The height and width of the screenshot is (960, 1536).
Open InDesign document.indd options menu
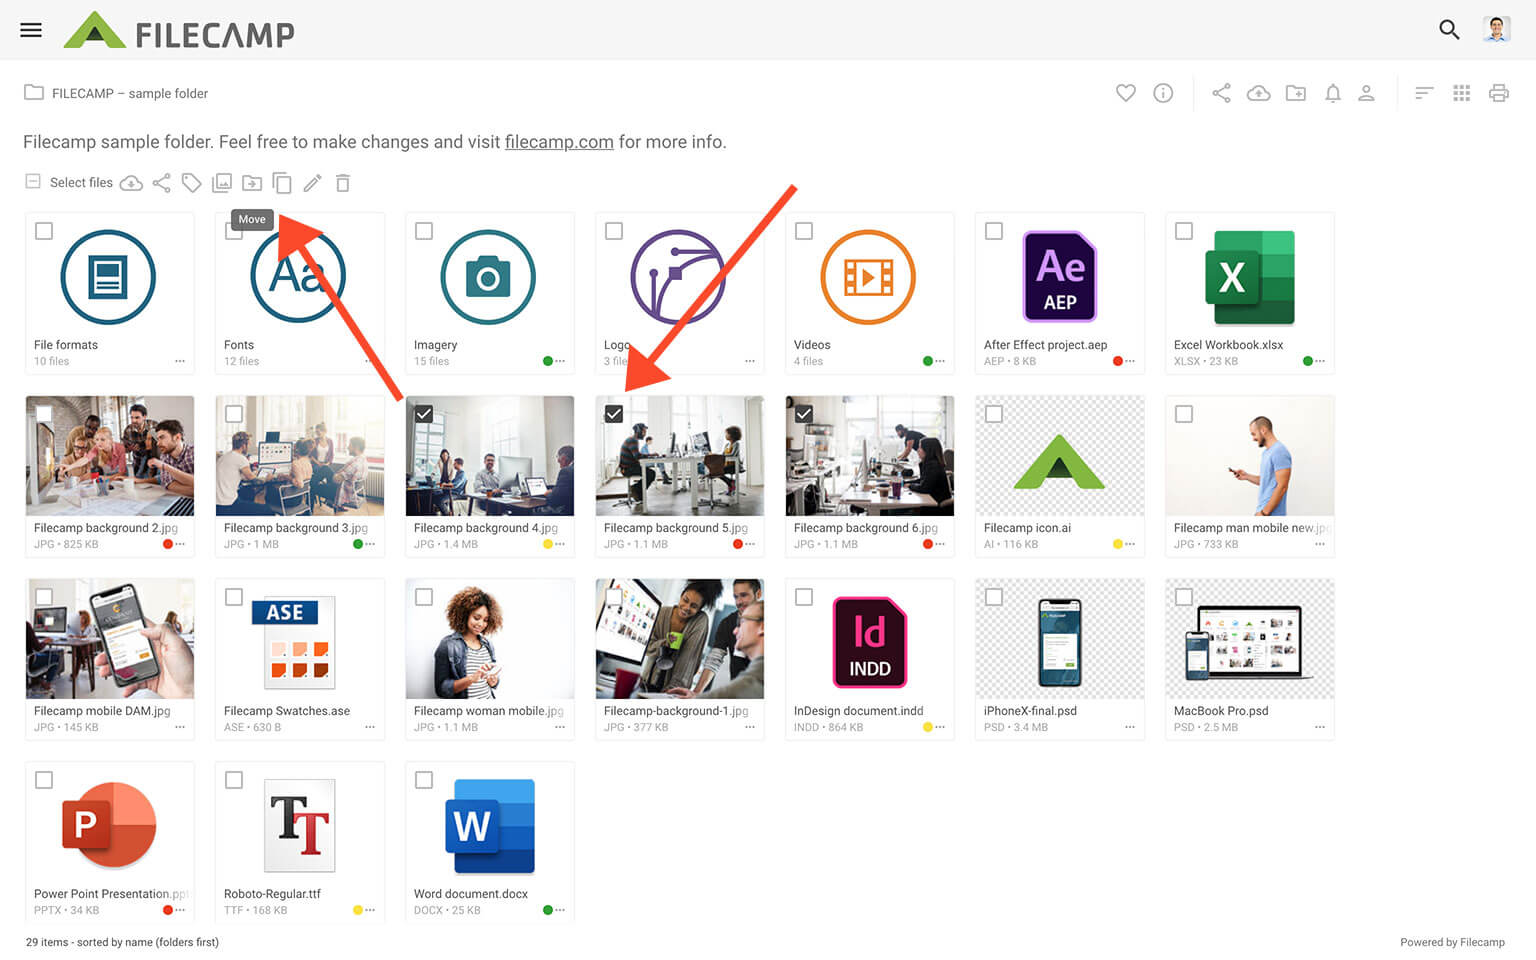click(940, 727)
